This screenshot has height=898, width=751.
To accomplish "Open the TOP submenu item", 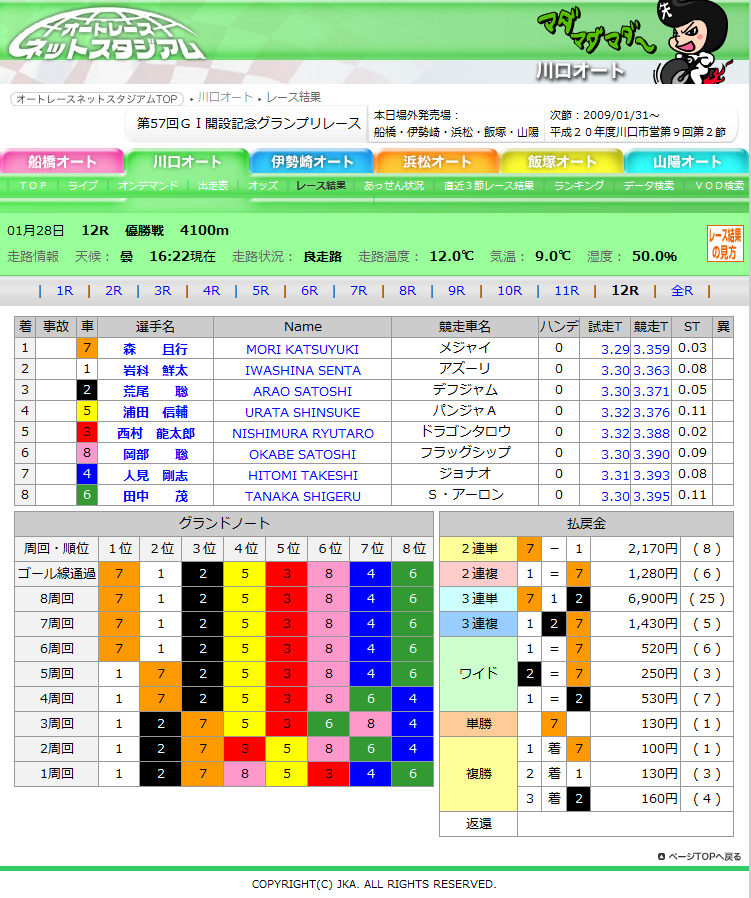I will click(x=33, y=186).
